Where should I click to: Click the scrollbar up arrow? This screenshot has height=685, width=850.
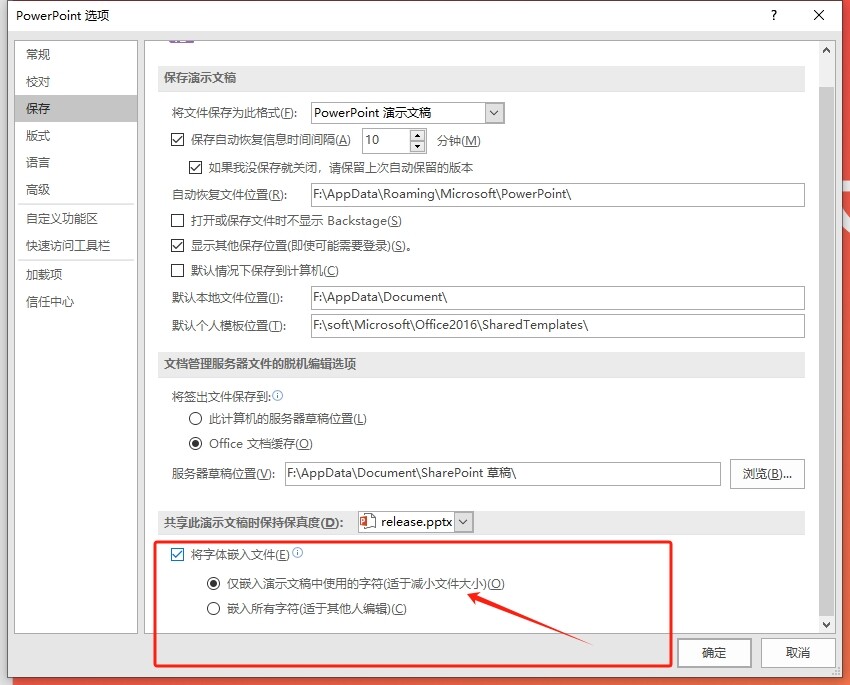[826, 50]
